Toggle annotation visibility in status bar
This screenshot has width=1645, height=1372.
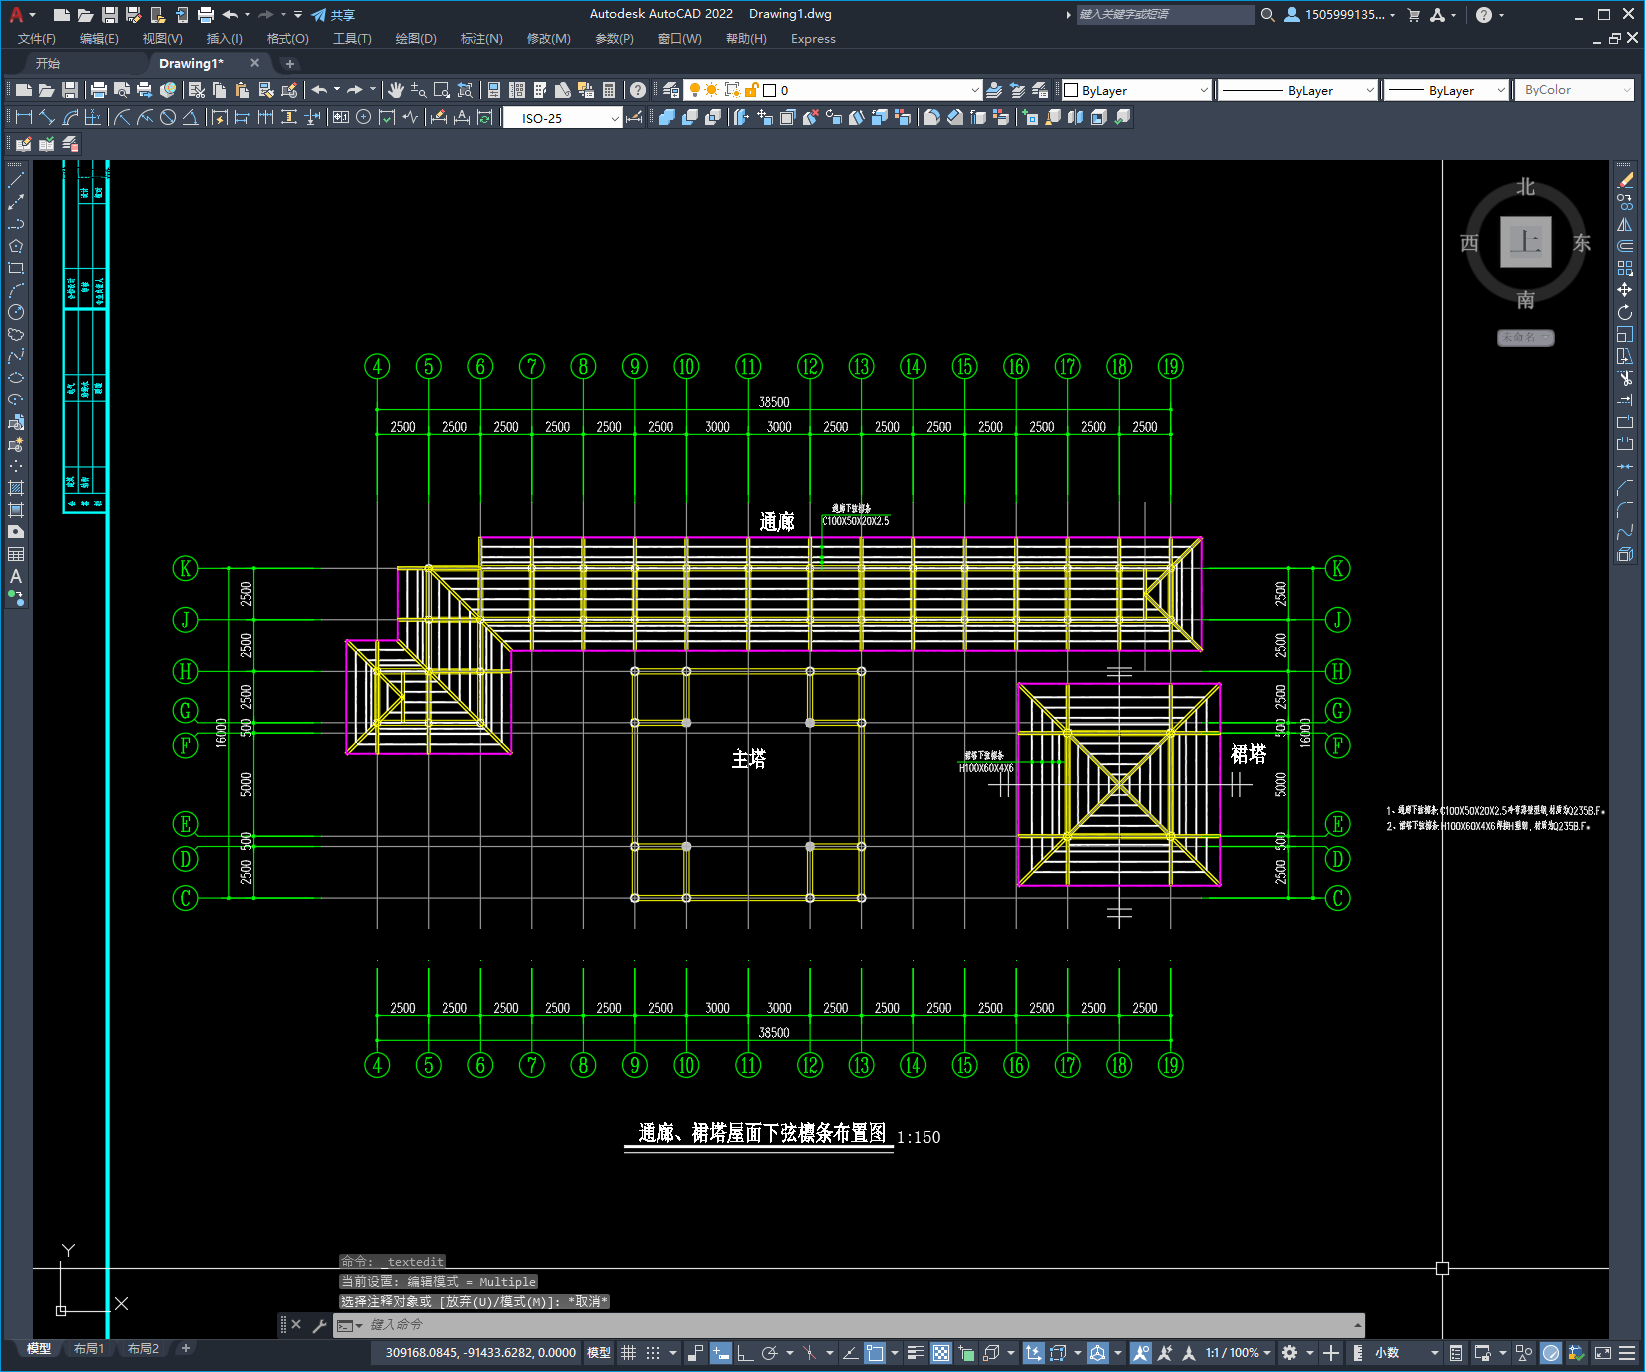point(1141,1353)
